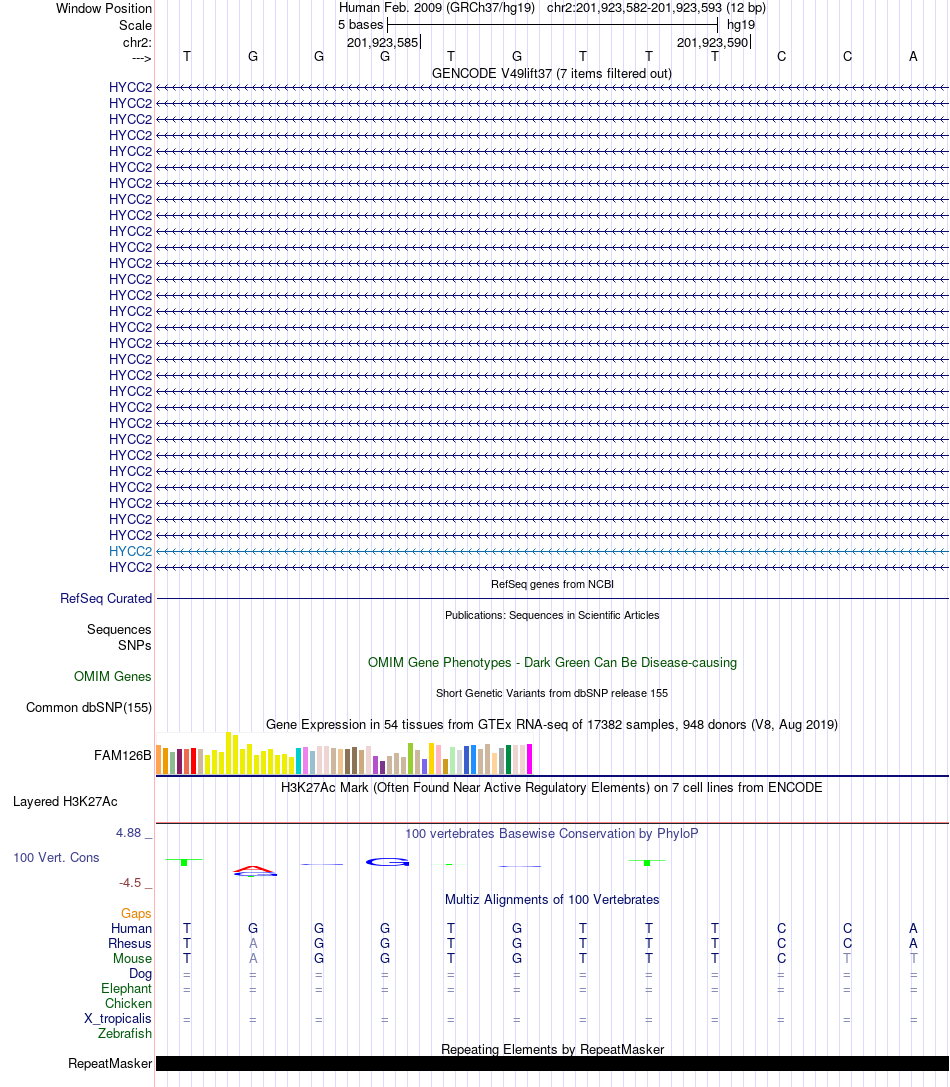The width and height of the screenshot is (950, 1087).
Task: Click the magenta last bar of GTEx chart
Action: [x=530, y=759]
